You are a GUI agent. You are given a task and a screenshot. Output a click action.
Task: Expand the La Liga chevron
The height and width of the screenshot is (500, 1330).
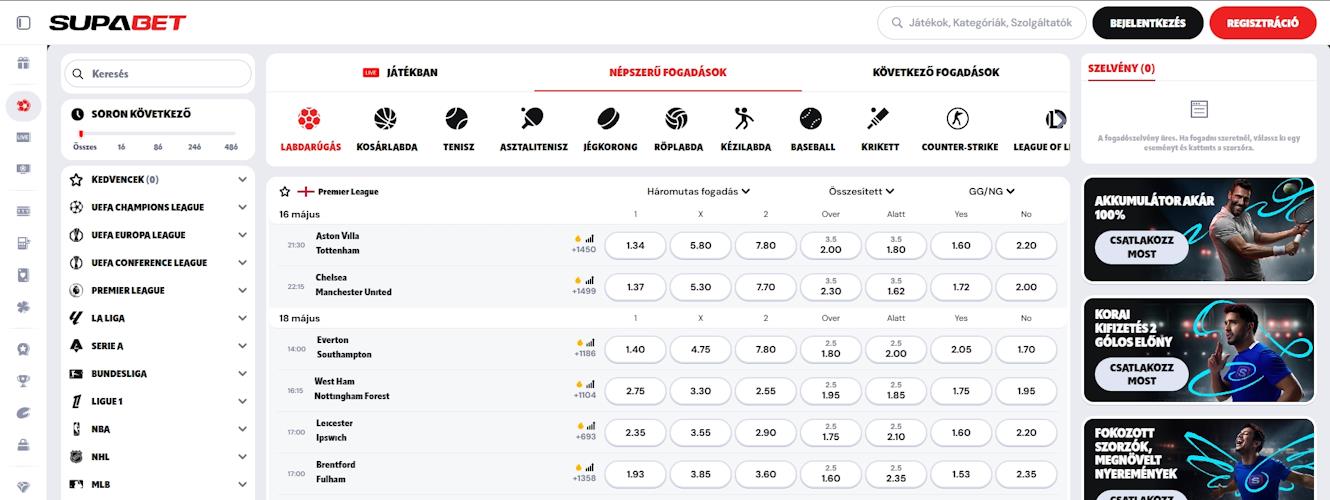242,318
